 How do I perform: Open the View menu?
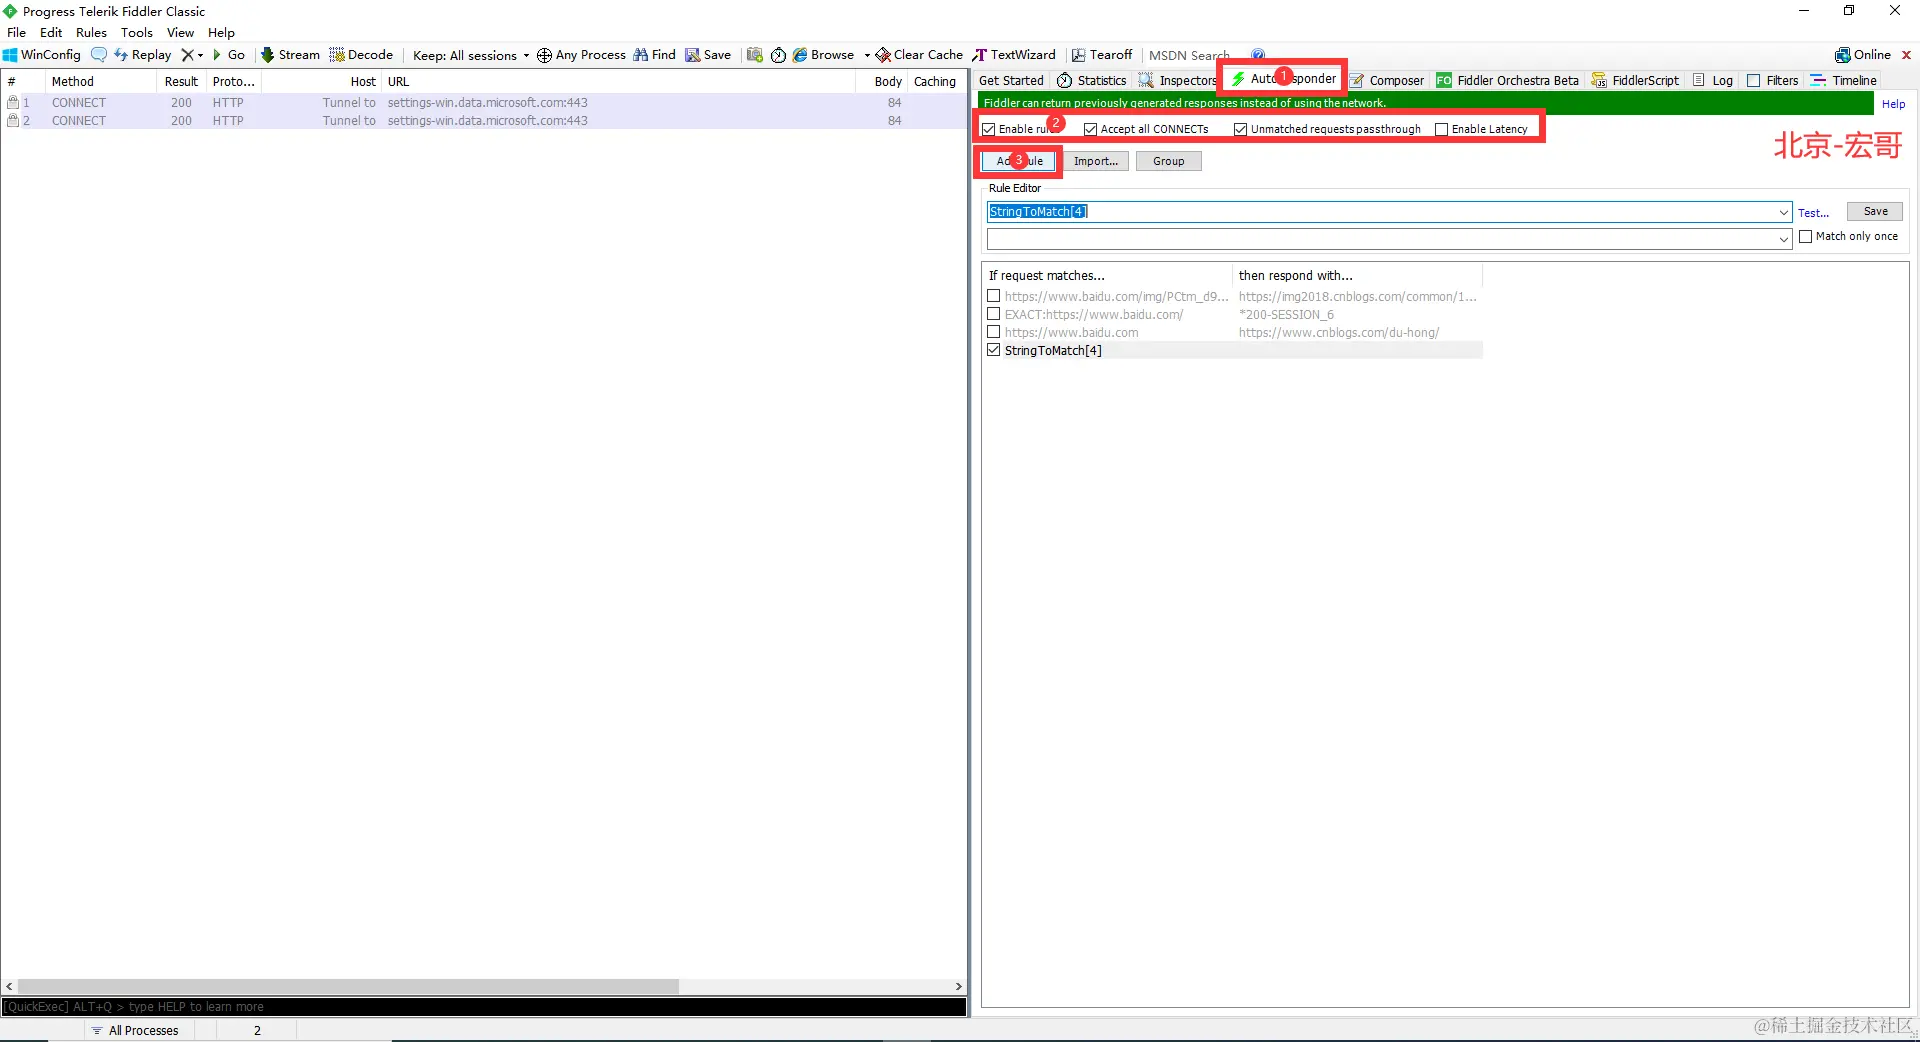180,32
